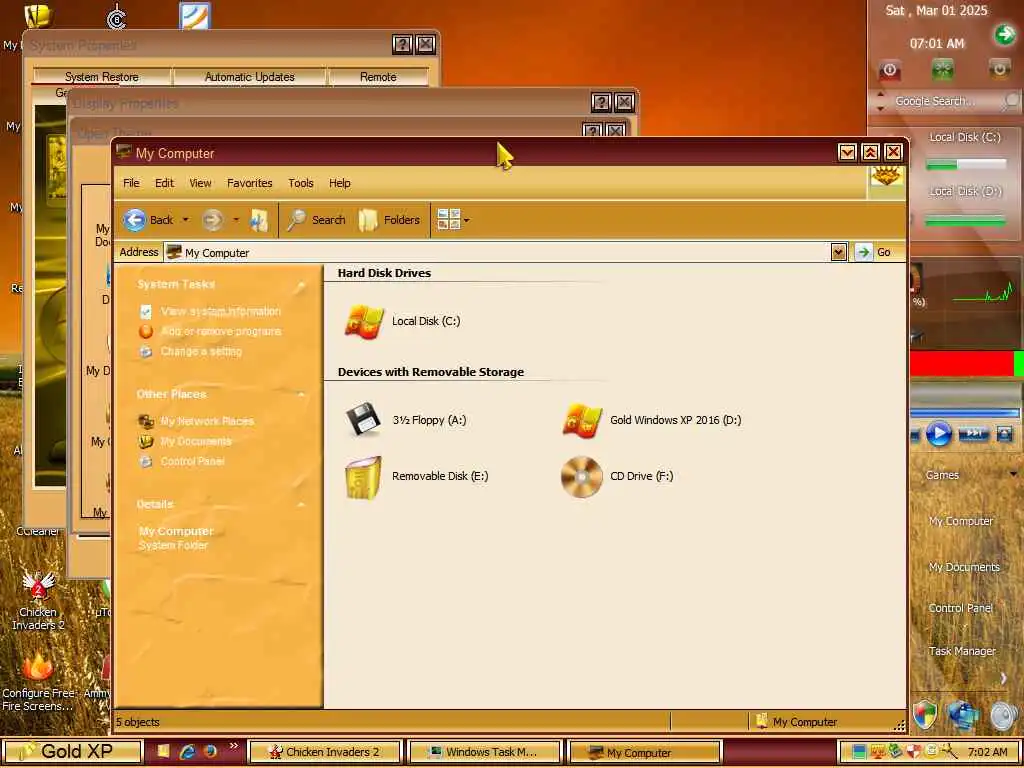Image resolution: width=1024 pixels, height=768 pixels.
Task: Click the Go button
Action: [874, 252]
